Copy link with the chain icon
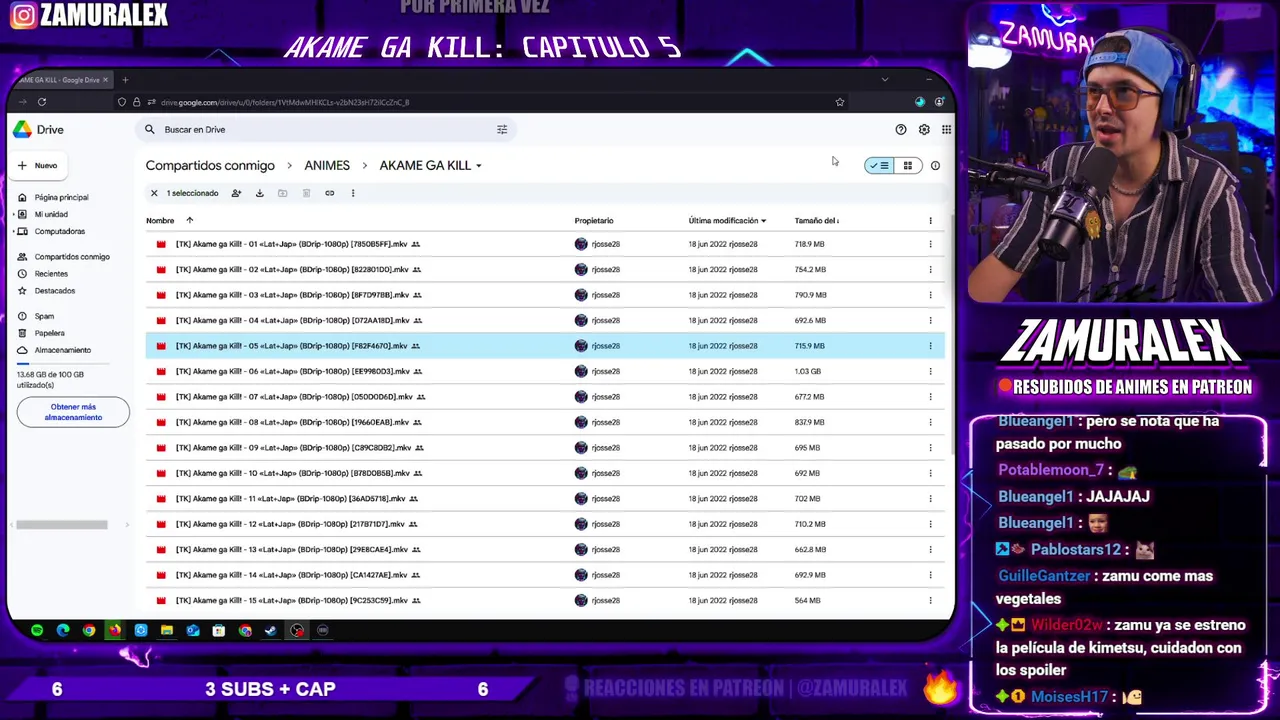1280x720 pixels. click(329, 193)
